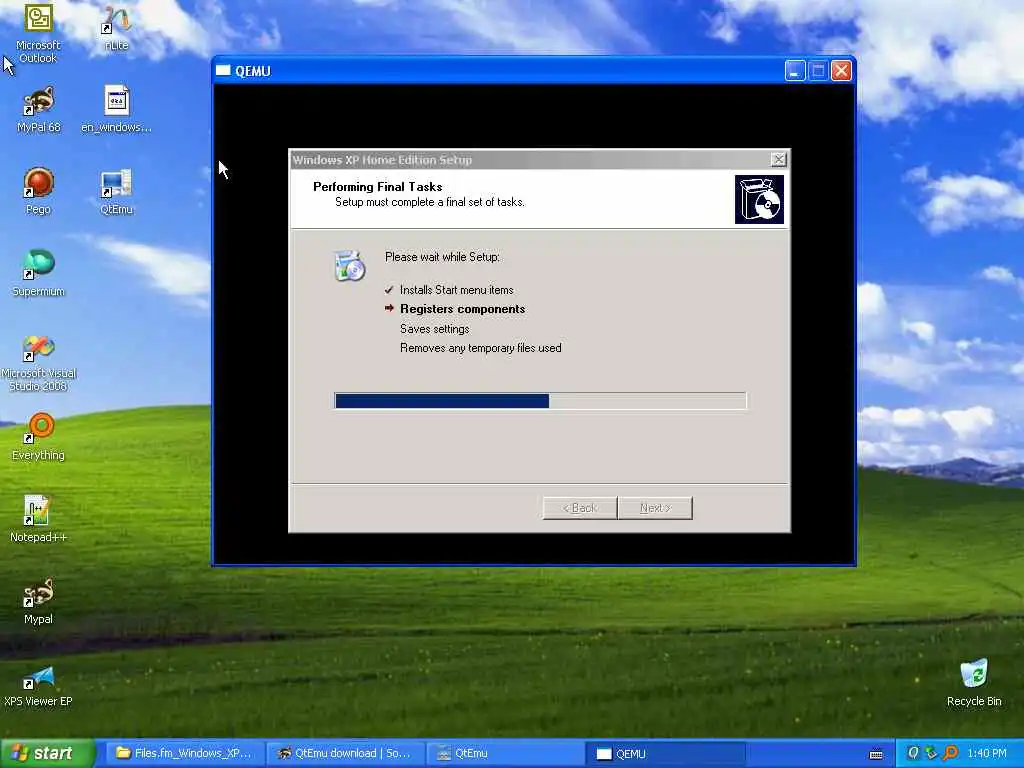
Task: Click the red arrow beside Registers components
Action: (389, 308)
